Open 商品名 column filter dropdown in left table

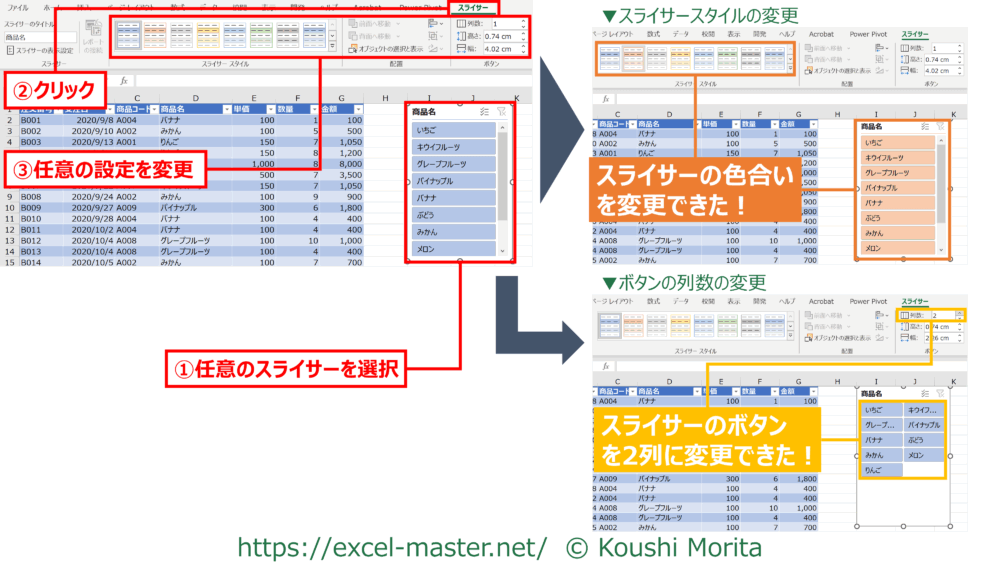click(226, 109)
